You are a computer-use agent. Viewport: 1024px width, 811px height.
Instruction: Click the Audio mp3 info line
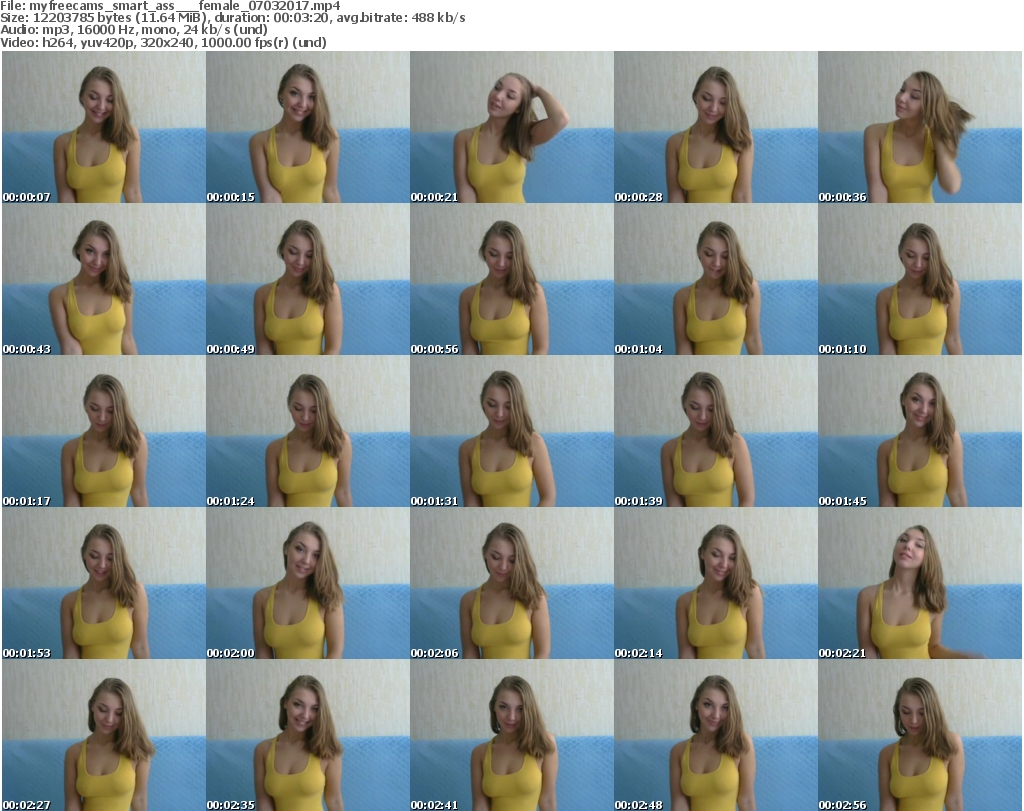coord(134,30)
